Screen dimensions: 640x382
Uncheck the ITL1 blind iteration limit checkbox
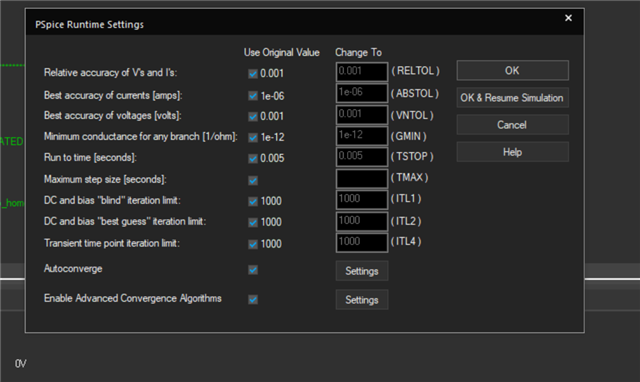click(x=253, y=201)
